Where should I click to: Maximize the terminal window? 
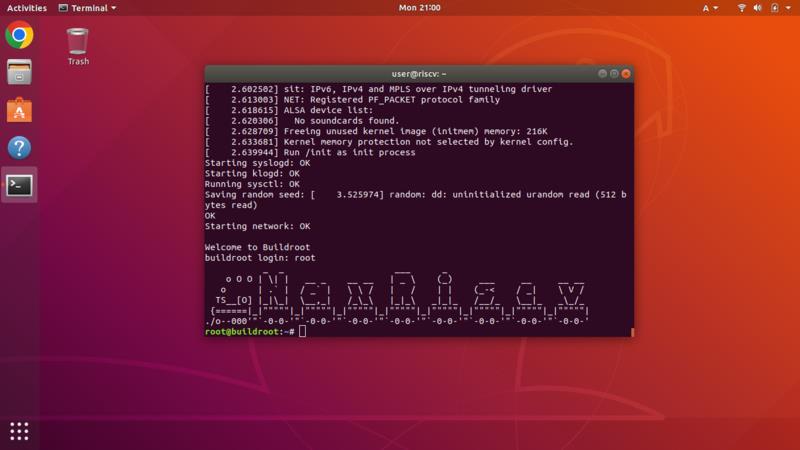coord(614,74)
